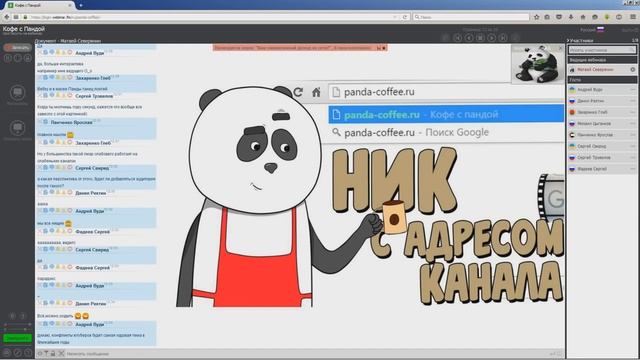Open options dash beside guest Михаил Цыганов
640x360 pixels.
(x=633, y=123)
